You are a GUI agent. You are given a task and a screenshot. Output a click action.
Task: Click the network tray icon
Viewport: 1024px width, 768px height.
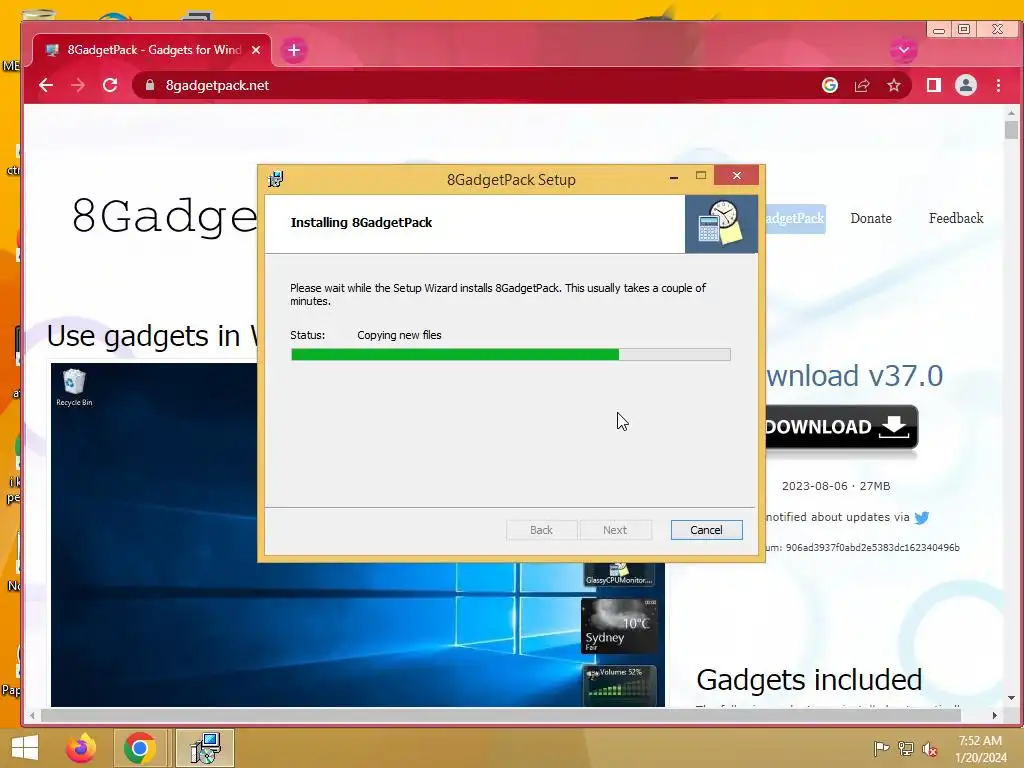click(x=906, y=749)
